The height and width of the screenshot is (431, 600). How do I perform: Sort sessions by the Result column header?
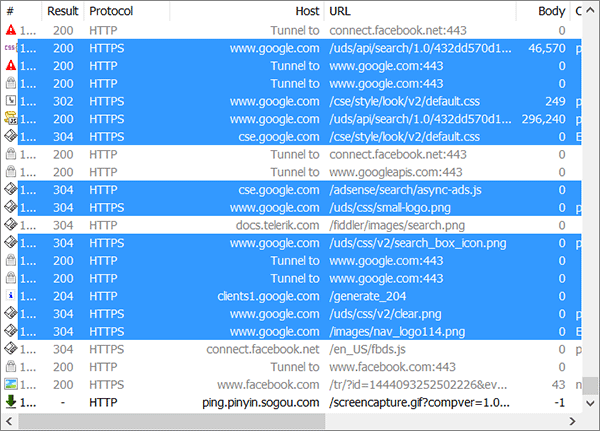tap(62, 11)
